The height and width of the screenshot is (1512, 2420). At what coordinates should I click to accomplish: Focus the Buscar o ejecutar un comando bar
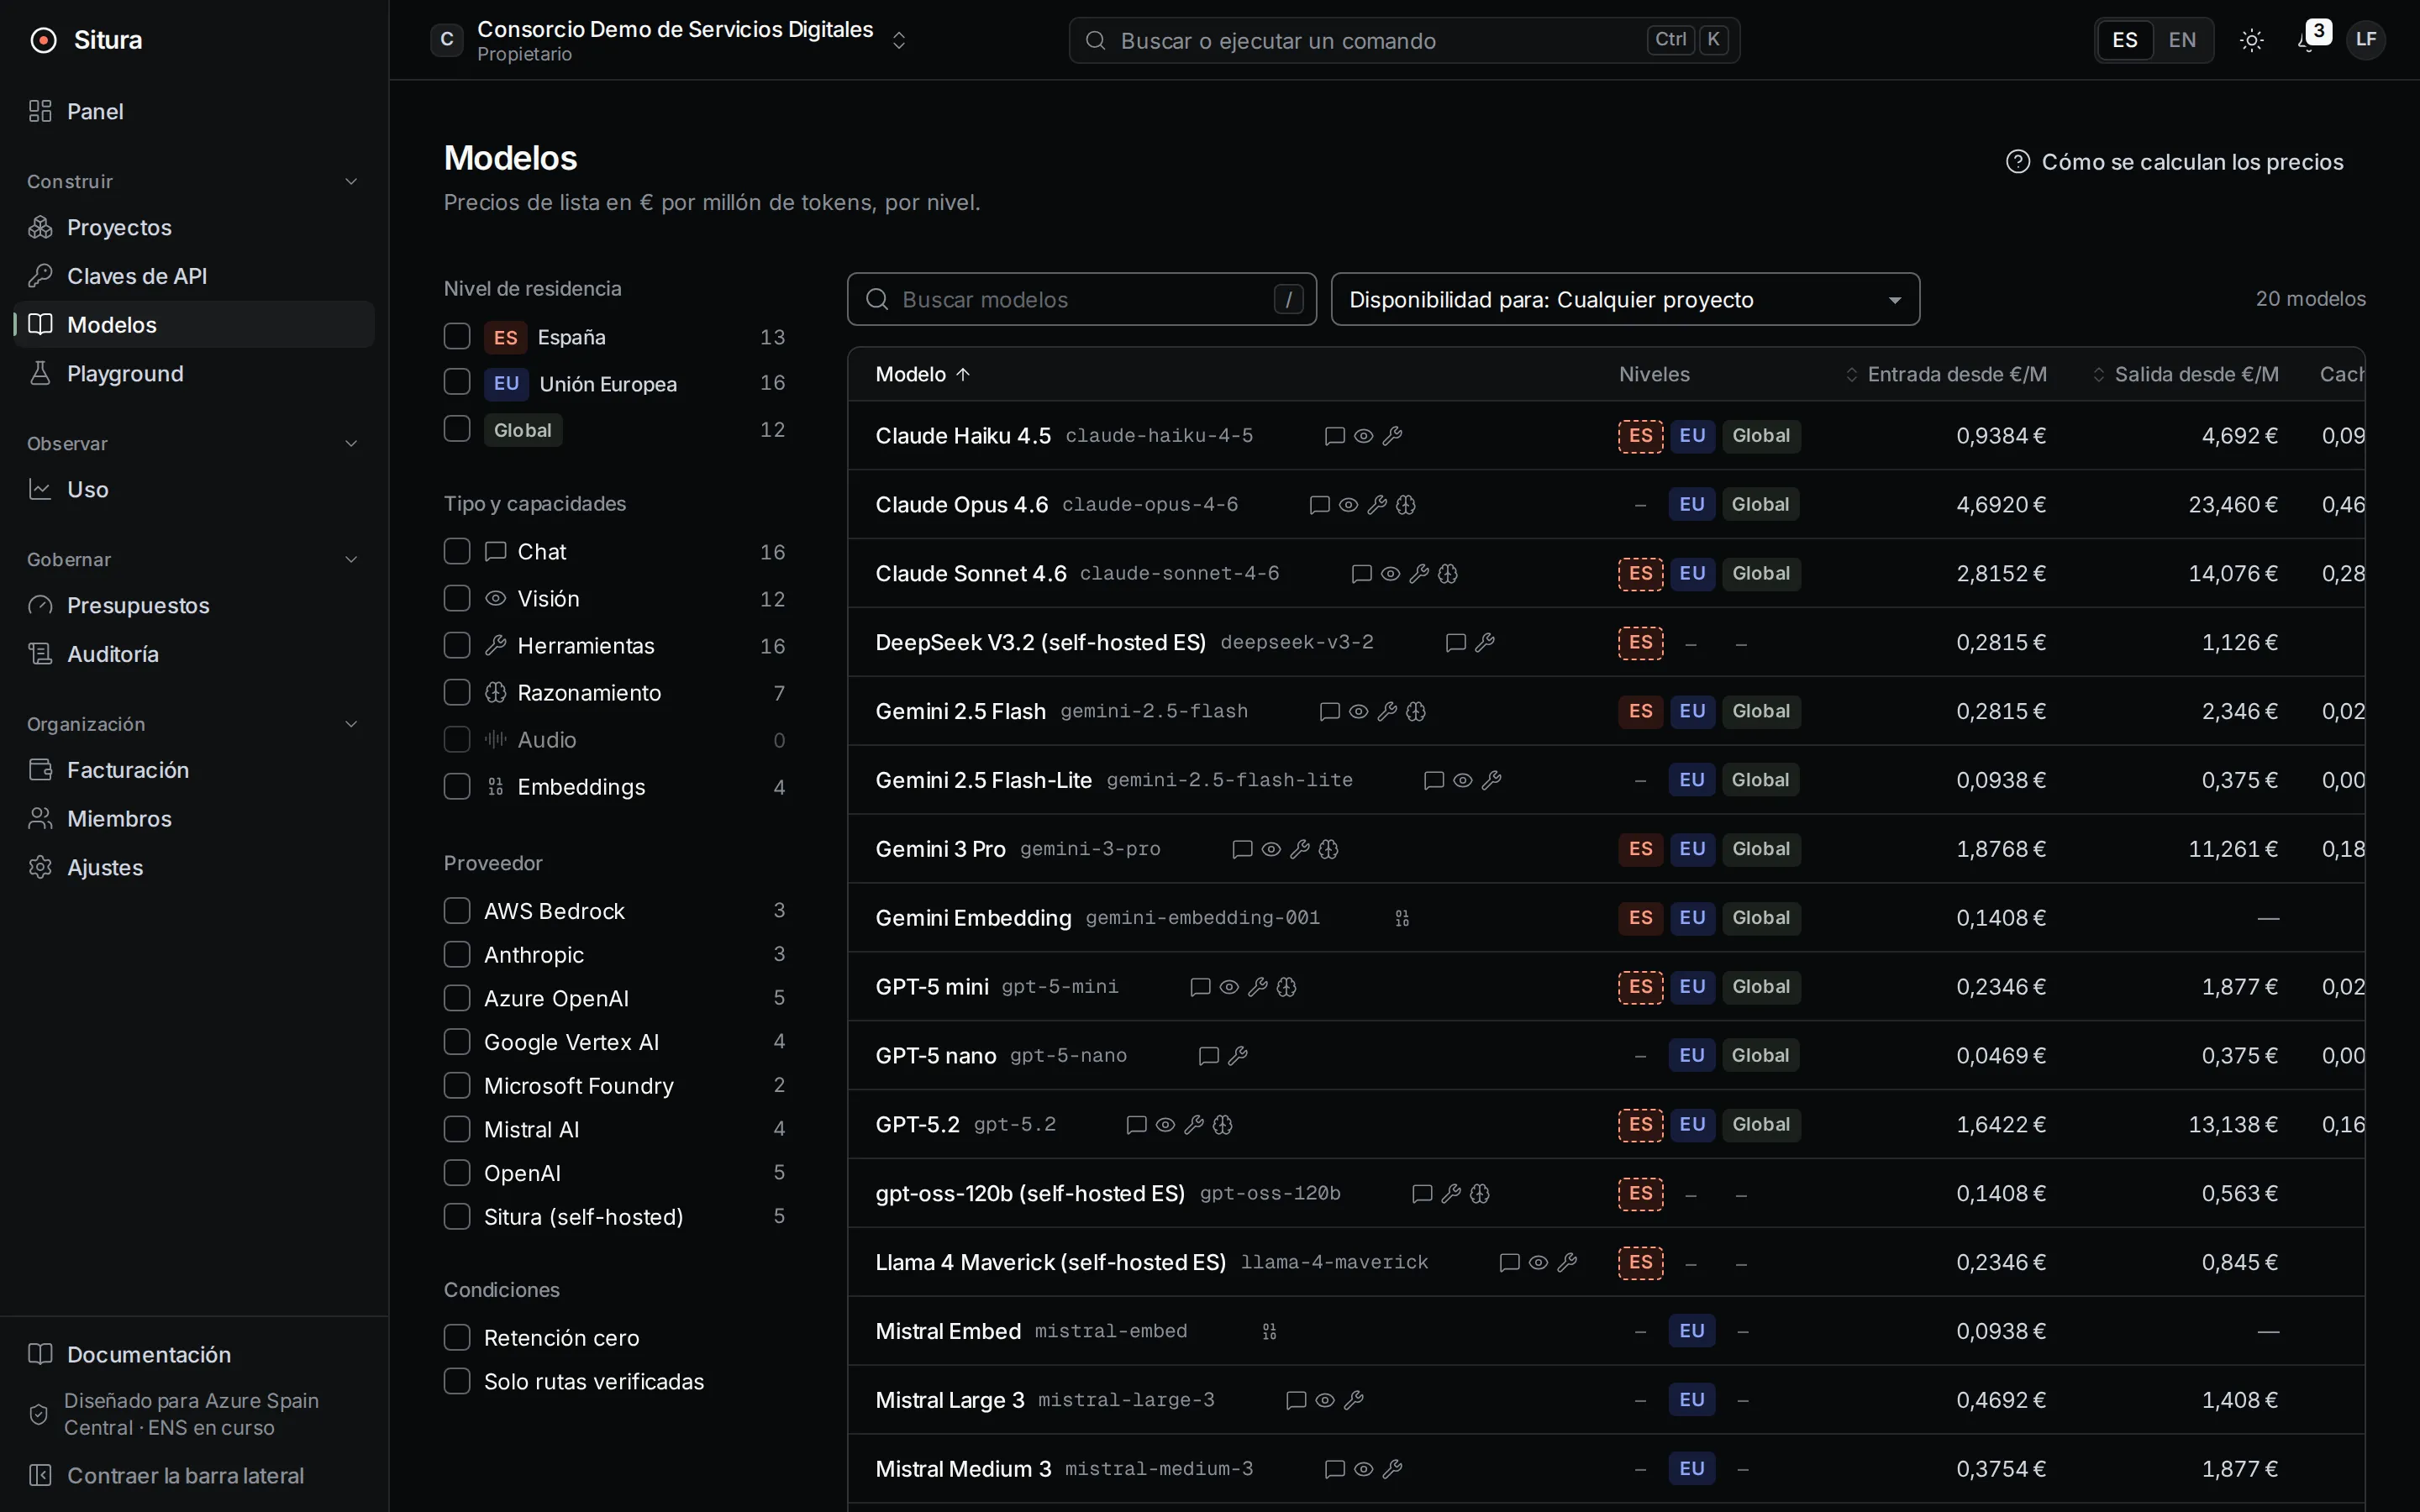1404,40
